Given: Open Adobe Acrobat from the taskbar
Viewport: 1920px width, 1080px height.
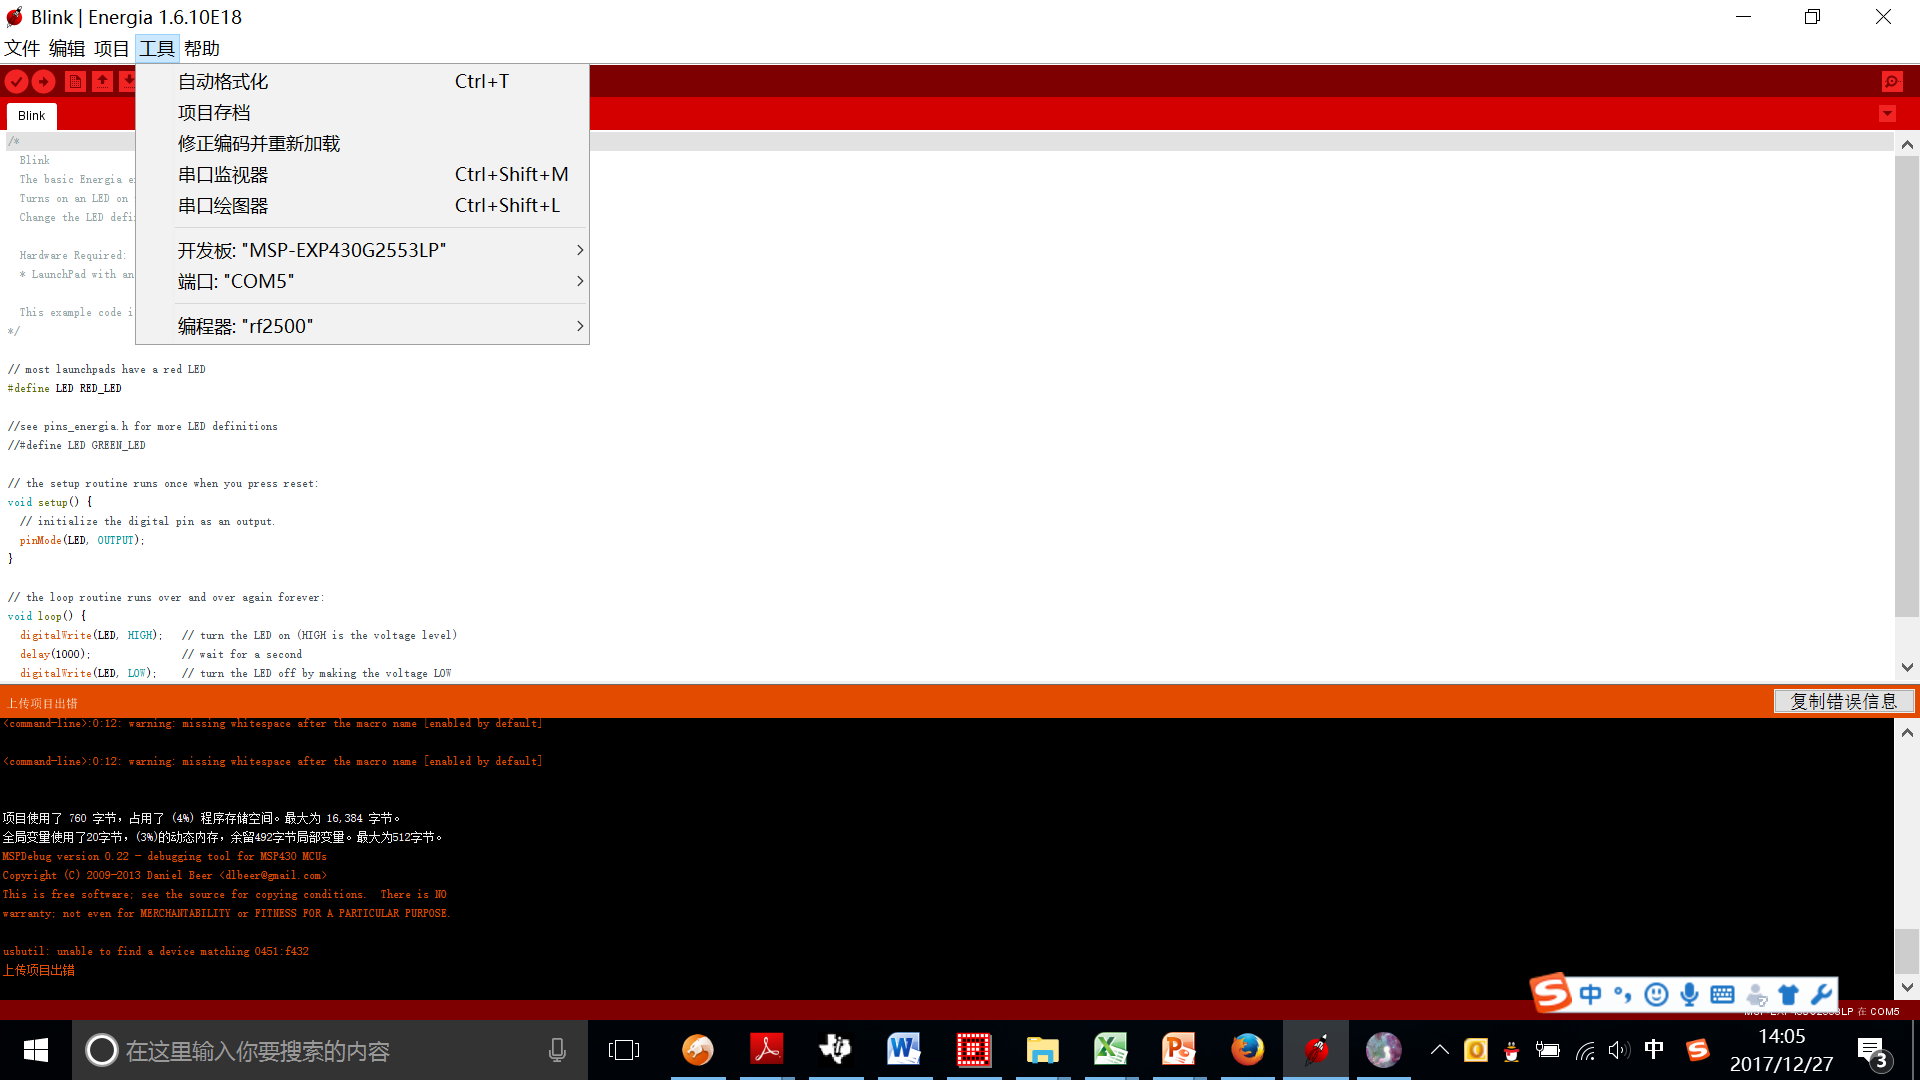Looking at the screenshot, I should (767, 1049).
